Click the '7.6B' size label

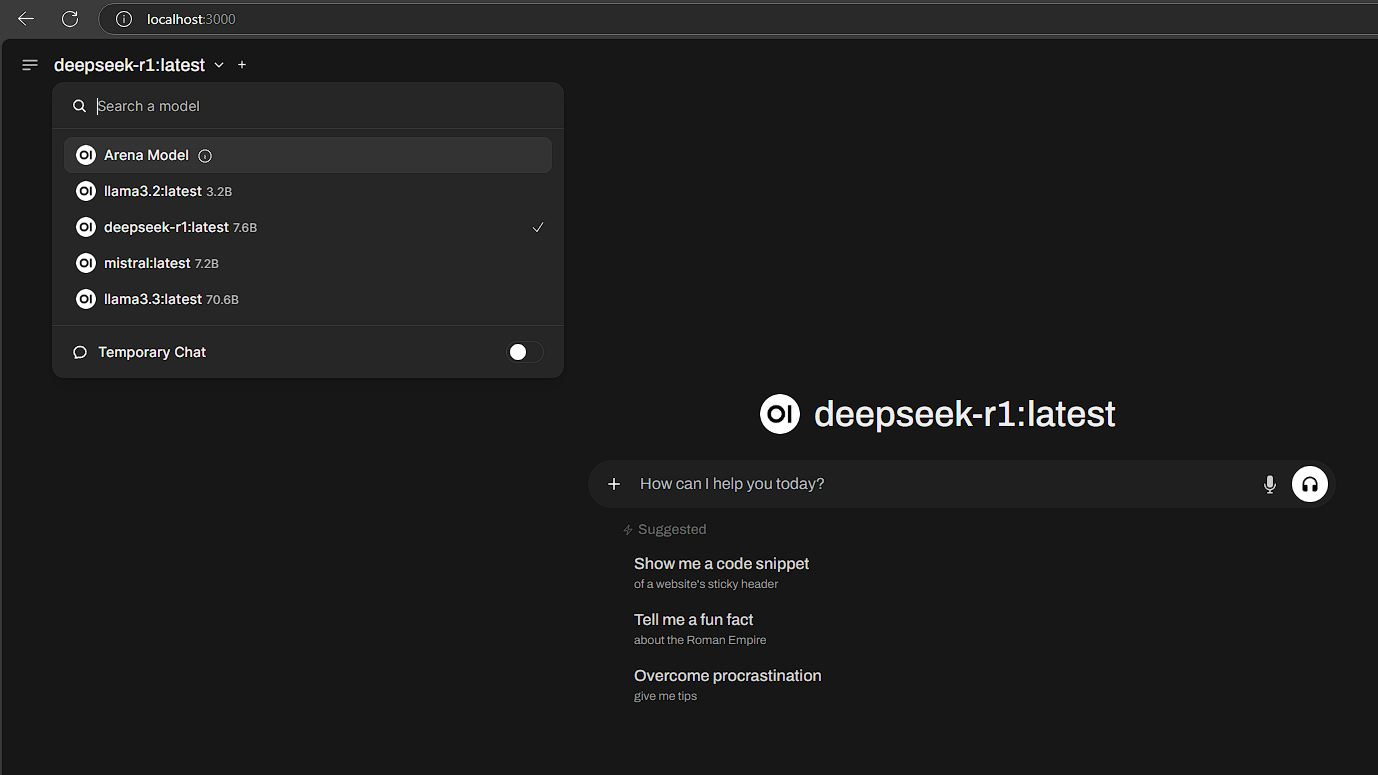[245, 228]
